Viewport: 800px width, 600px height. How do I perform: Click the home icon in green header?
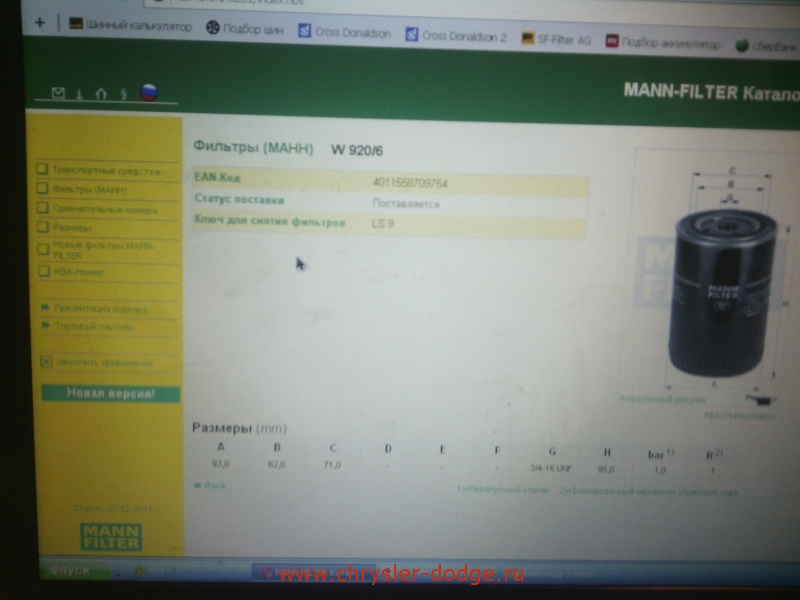coord(100,93)
